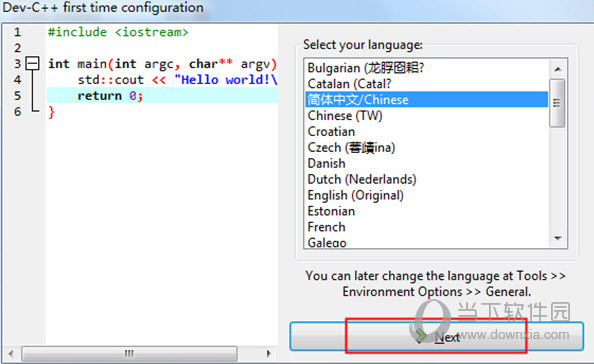Select Catalan in the language list

point(427,84)
